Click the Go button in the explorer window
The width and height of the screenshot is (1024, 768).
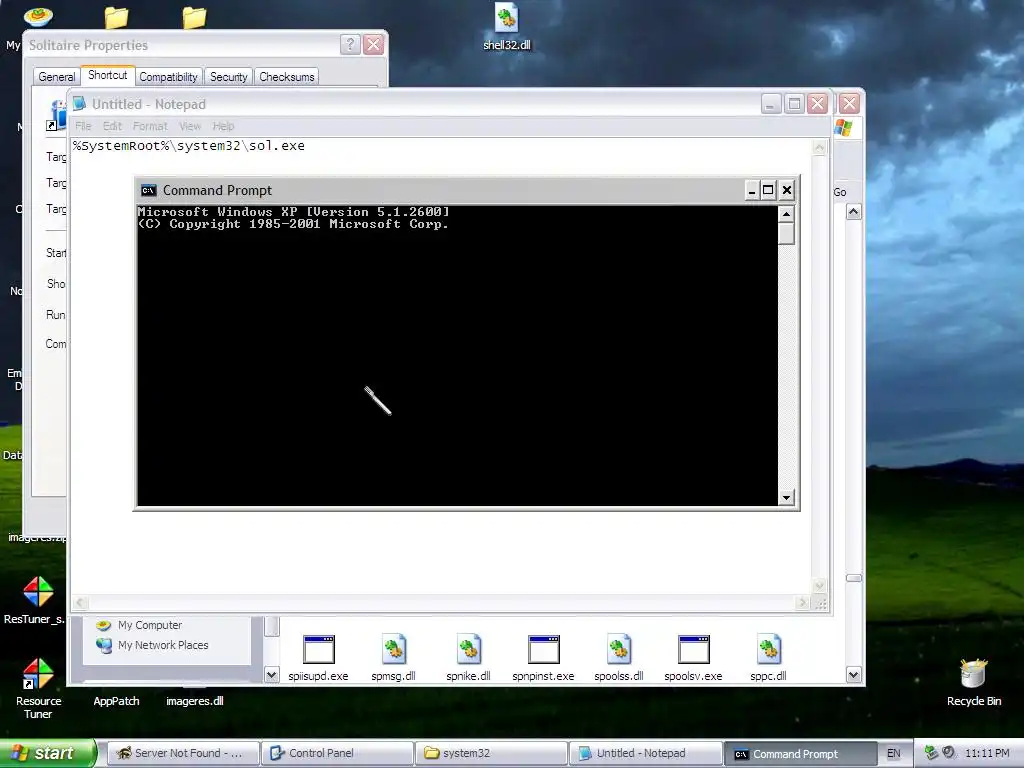[x=840, y=192]
